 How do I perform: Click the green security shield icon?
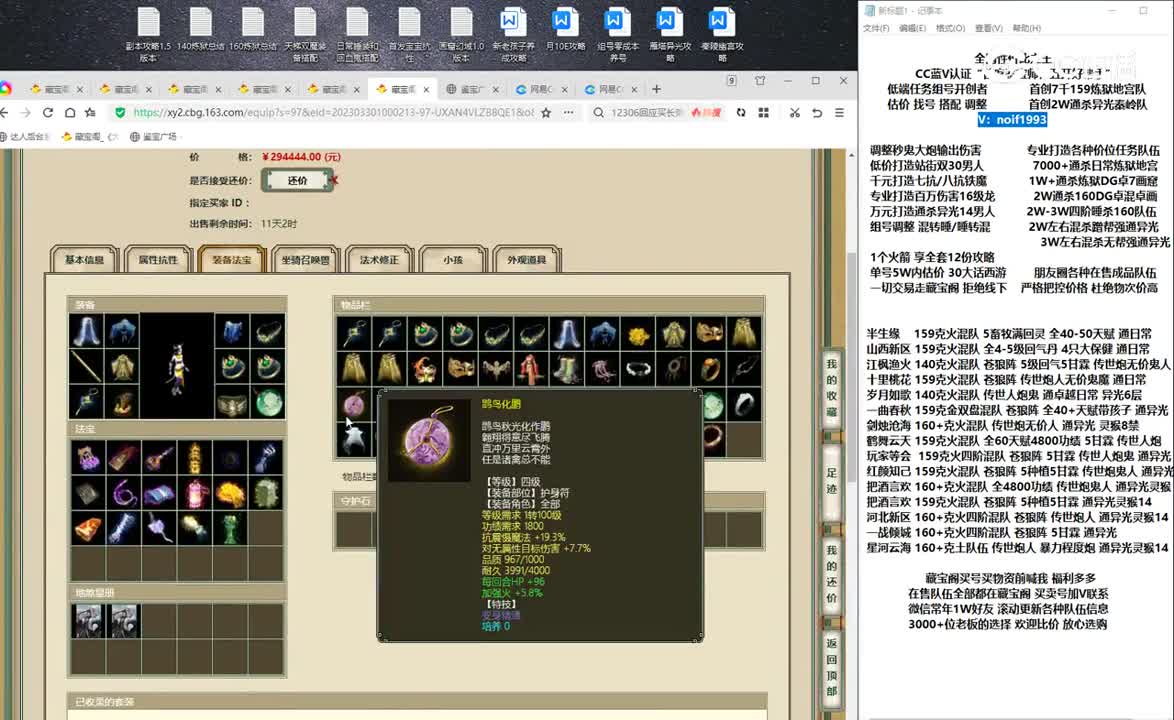[120, 112]
